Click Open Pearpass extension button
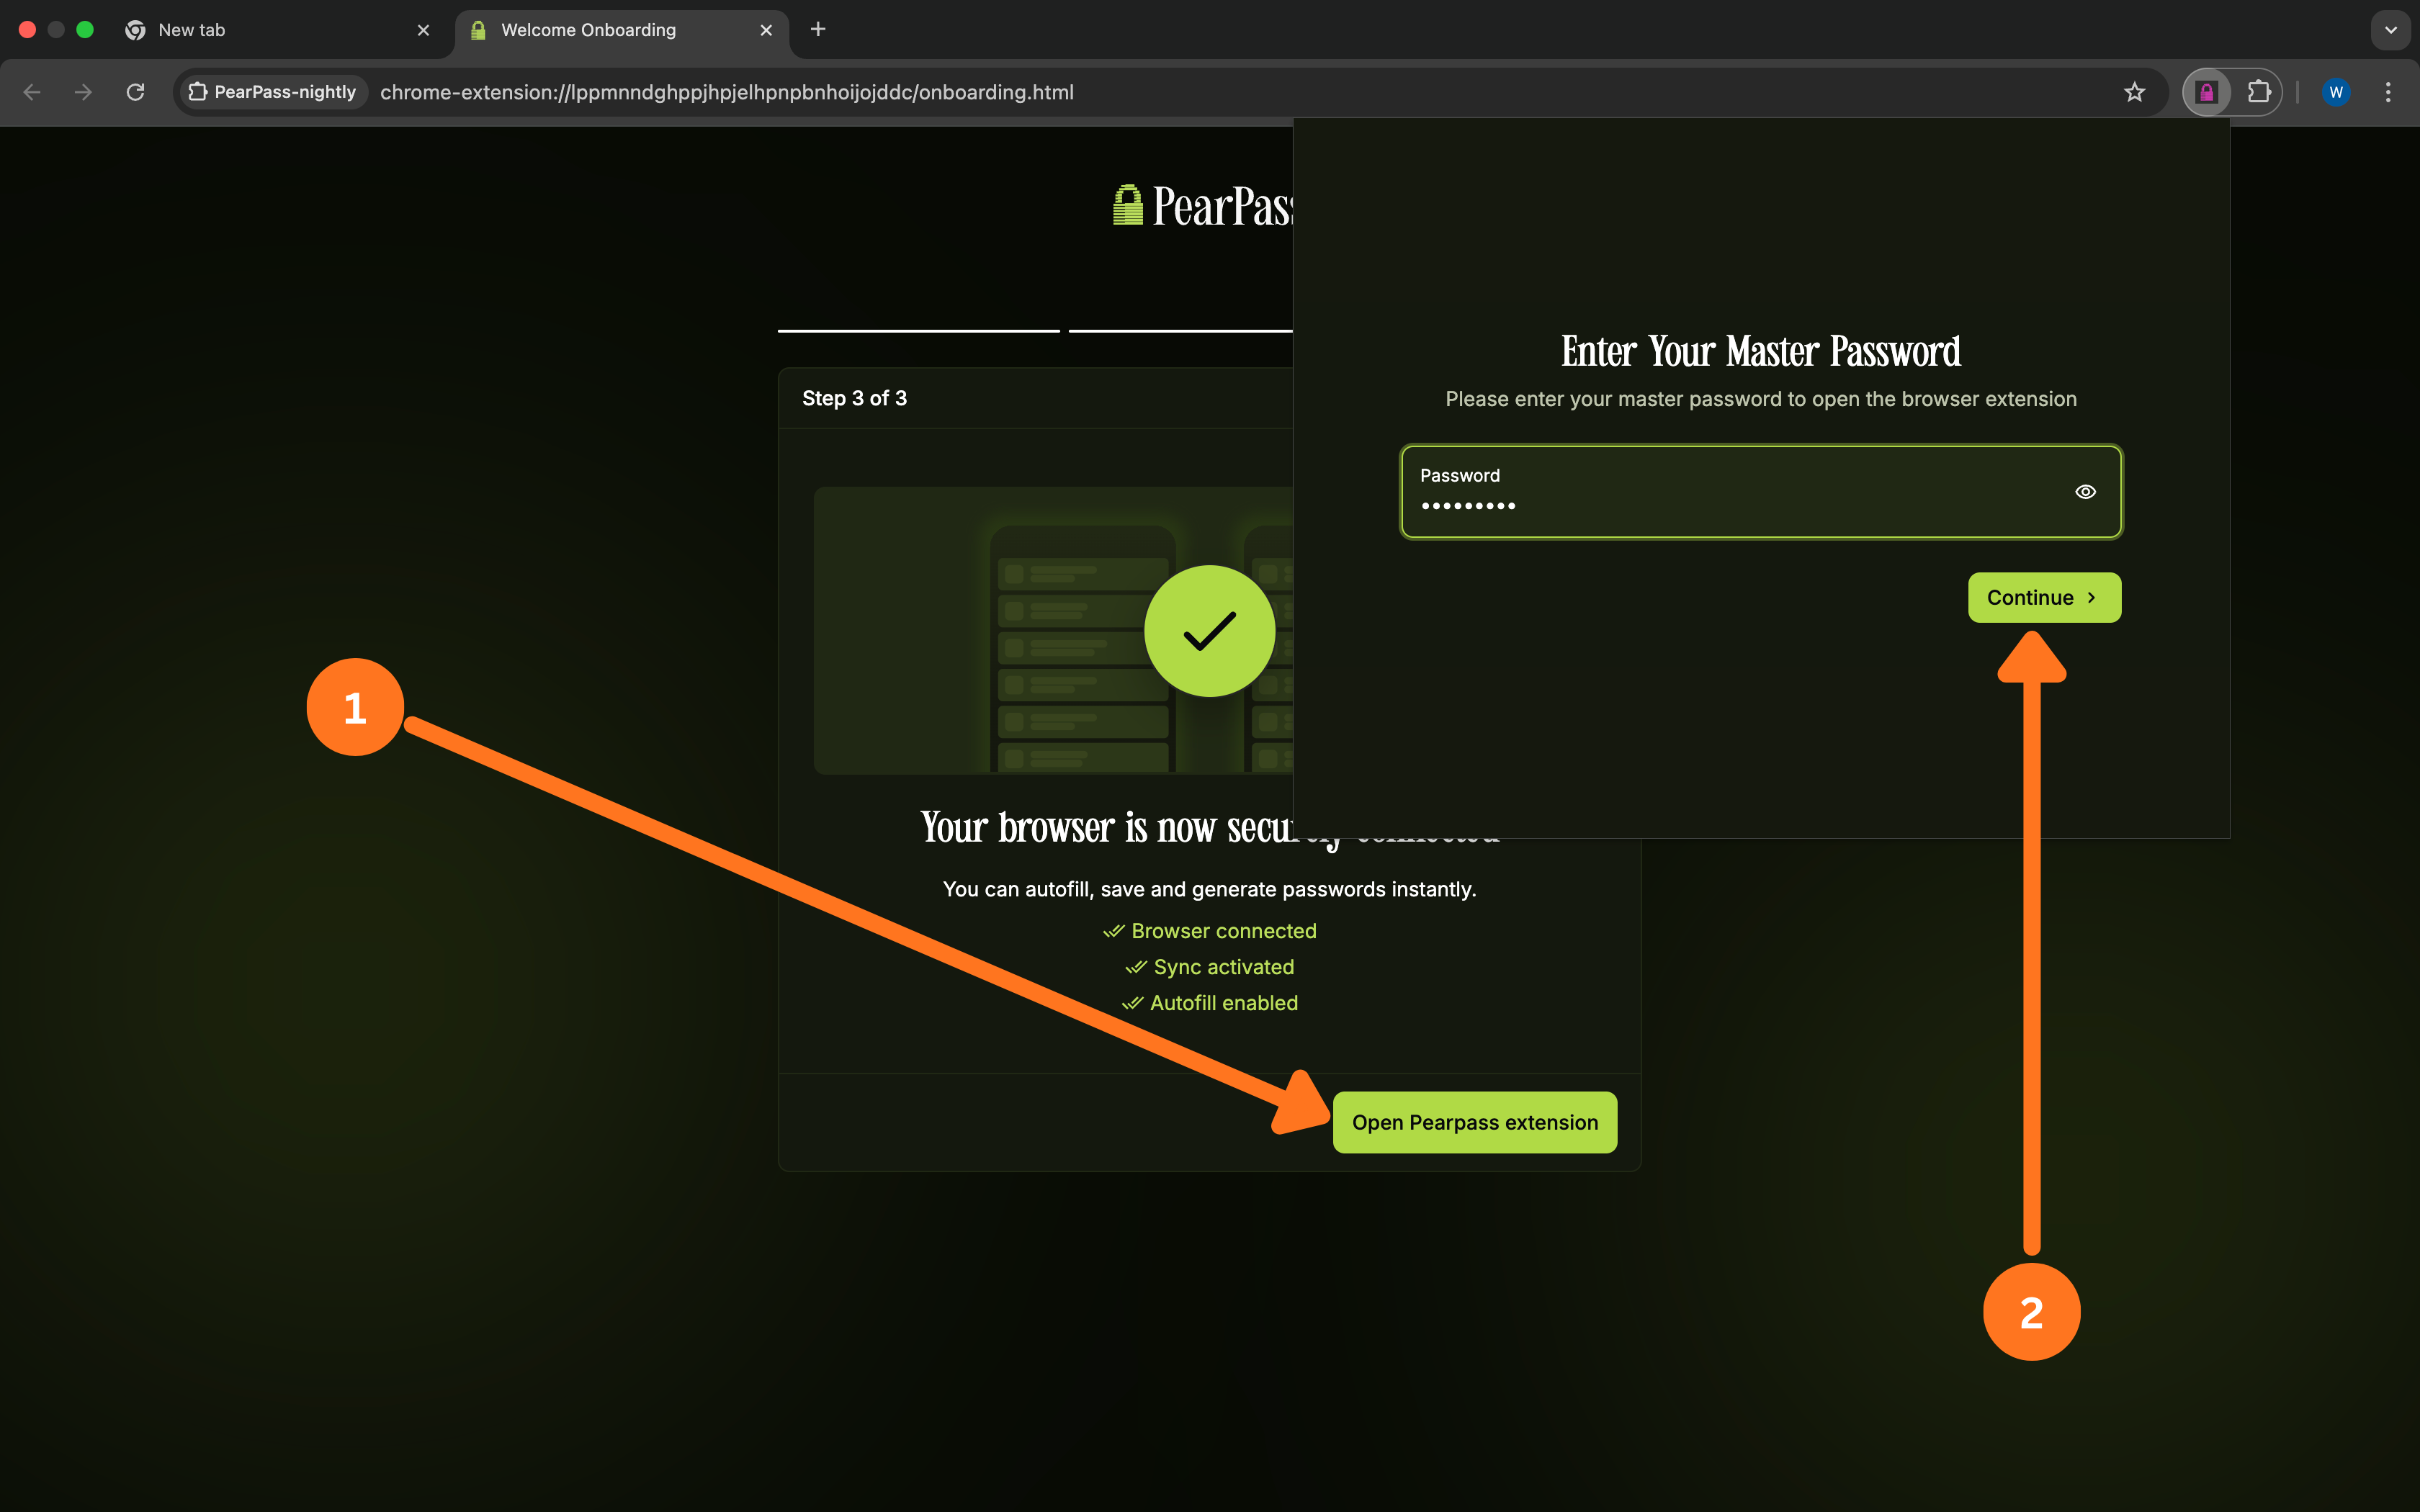This screenshot has height=1512, width=2420. click(x=1475, y=1122)
